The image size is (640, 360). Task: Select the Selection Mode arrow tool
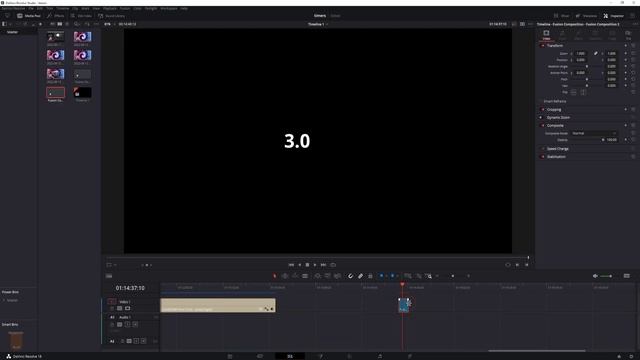(275, 276)
